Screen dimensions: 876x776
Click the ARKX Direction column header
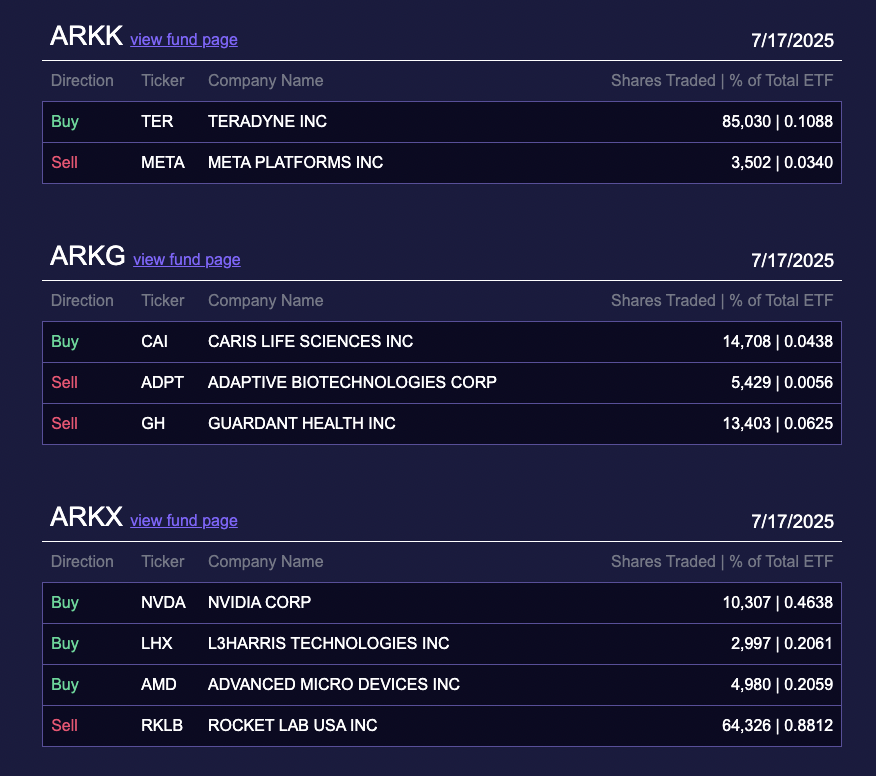tap(82, 561)
